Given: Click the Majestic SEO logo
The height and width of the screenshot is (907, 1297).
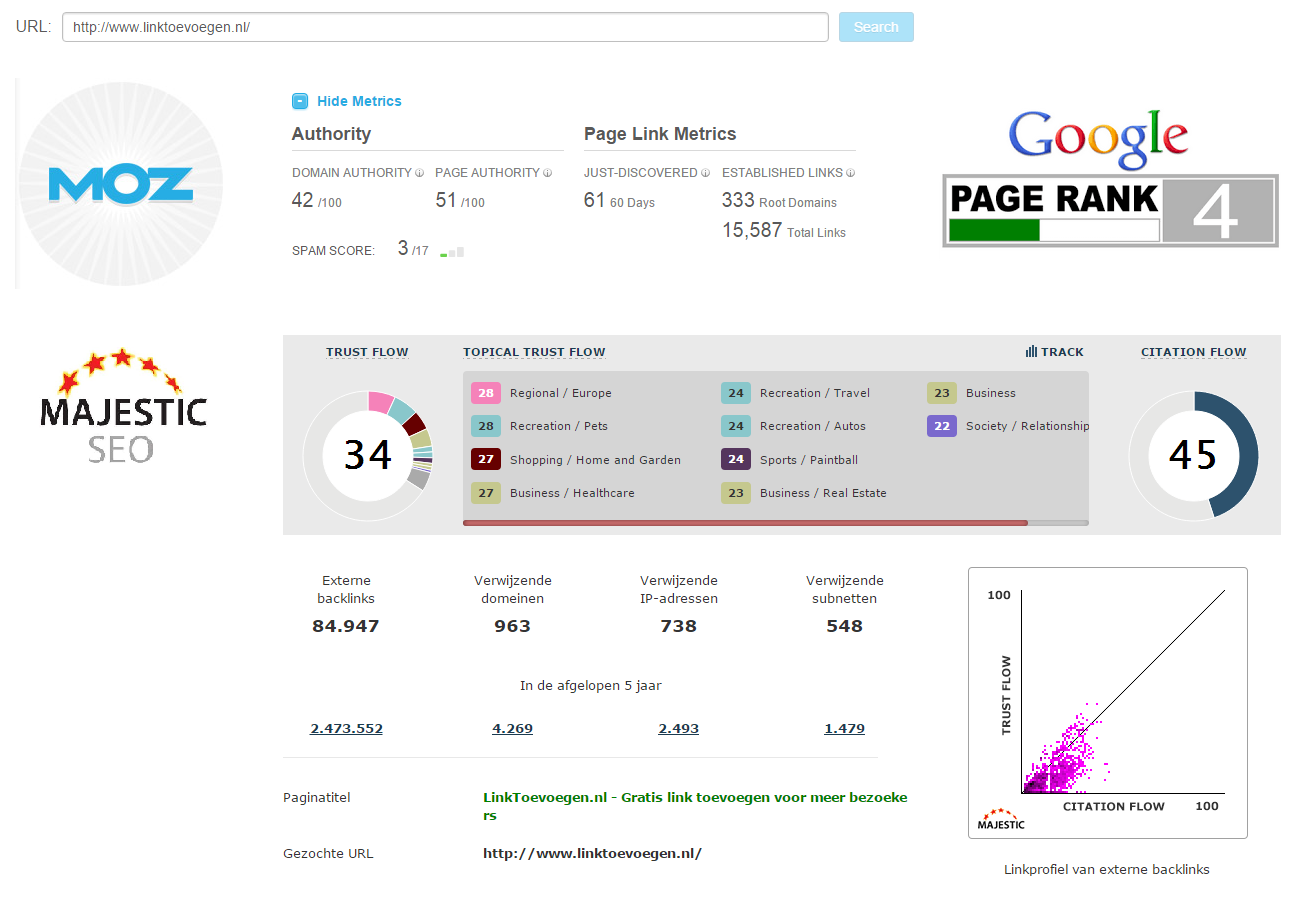Looking at the screenshot, I should (123, 406).
